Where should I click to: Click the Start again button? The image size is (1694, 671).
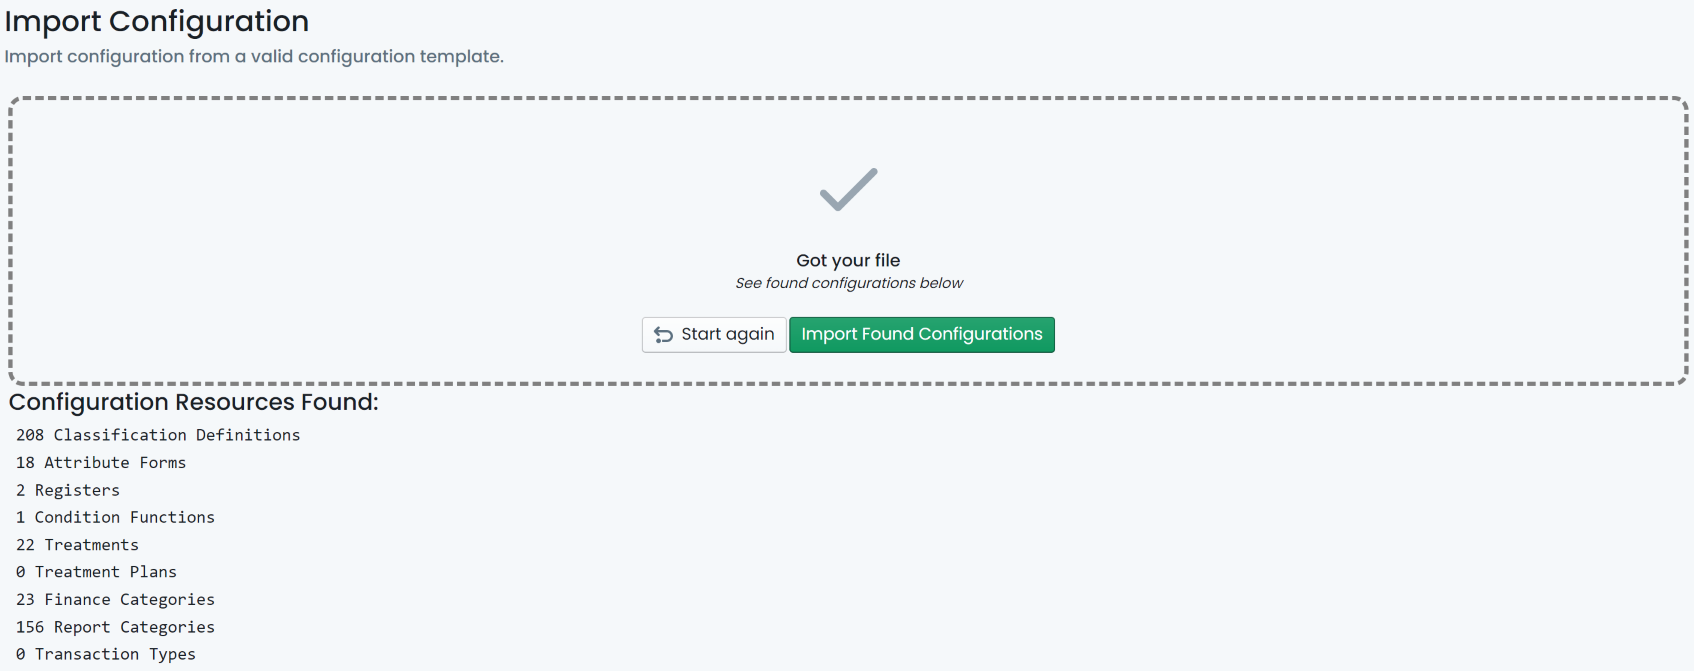[714, 334]
